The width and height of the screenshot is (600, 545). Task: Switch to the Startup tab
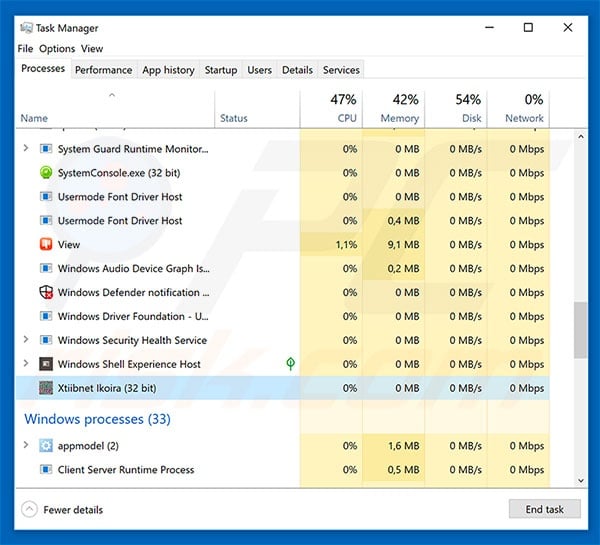(x=221, y=70)
